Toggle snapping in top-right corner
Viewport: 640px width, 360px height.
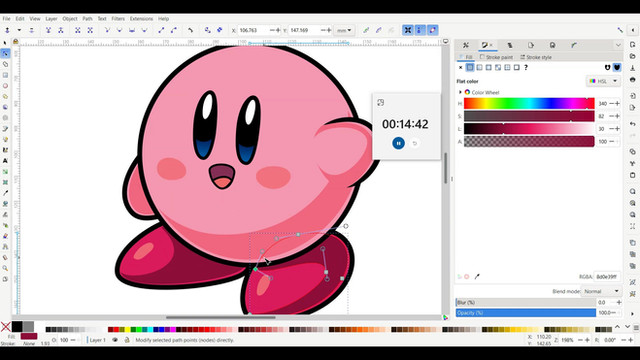click(x=620, y=30)
